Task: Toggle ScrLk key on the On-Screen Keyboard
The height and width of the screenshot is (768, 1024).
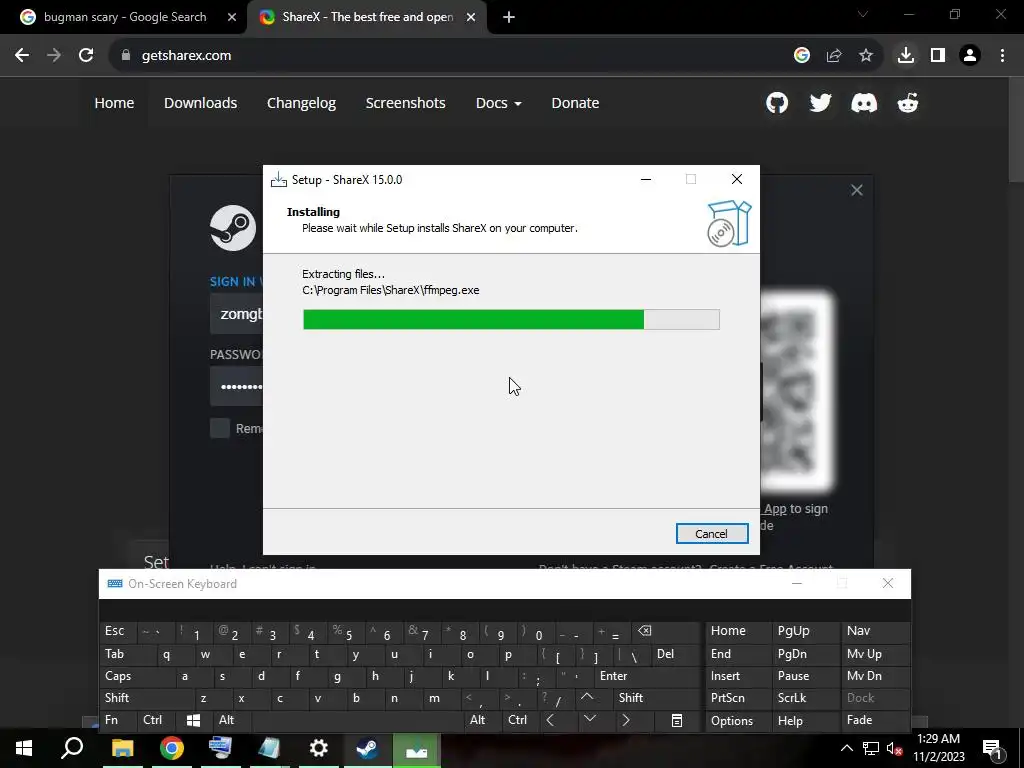Action: tap(805, 697)
